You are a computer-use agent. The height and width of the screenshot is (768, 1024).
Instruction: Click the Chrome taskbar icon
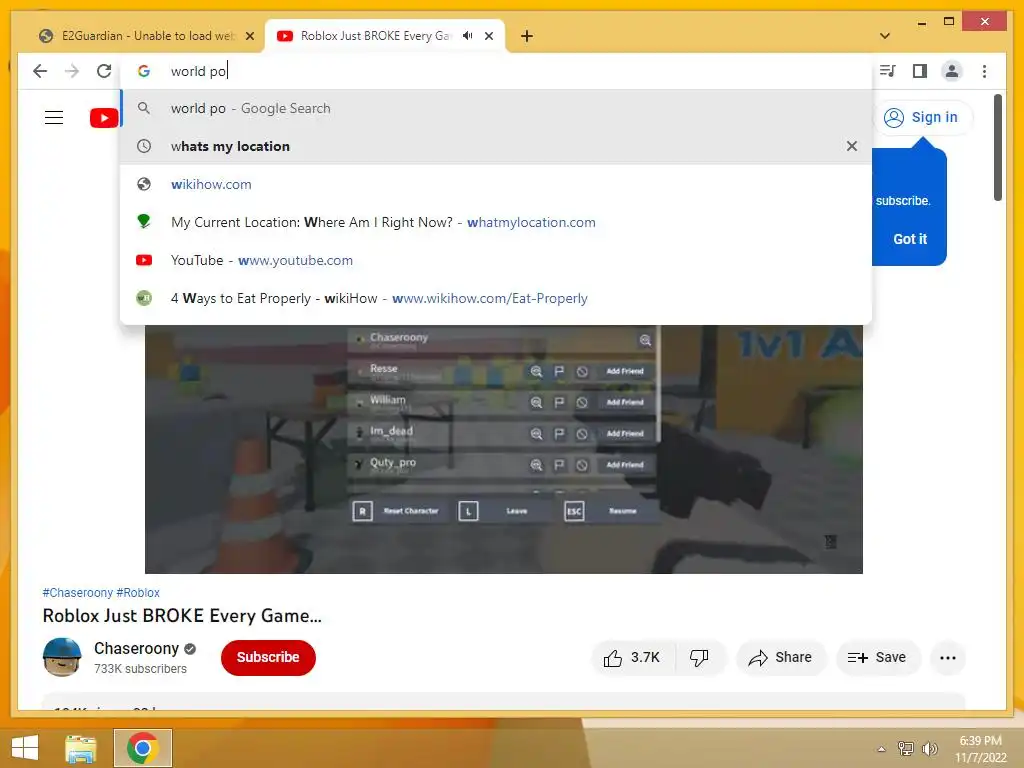tap(143, 748)
